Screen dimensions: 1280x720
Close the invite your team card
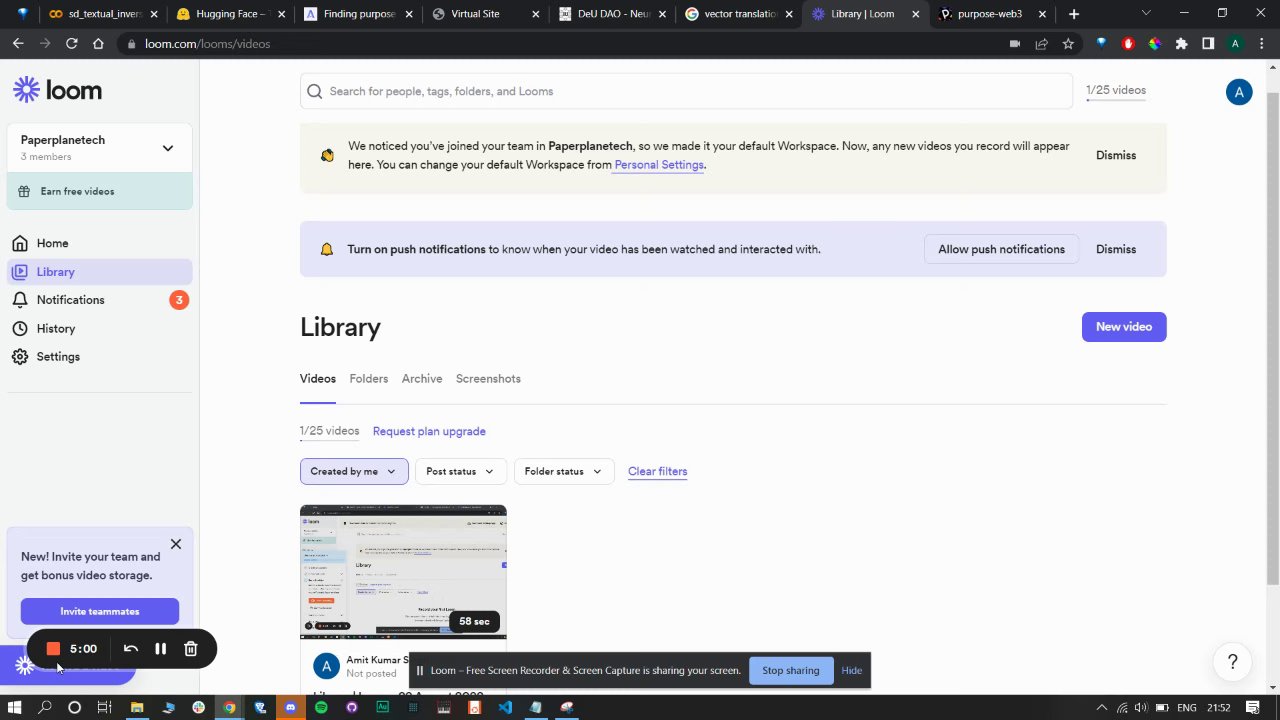coord(176,544)
